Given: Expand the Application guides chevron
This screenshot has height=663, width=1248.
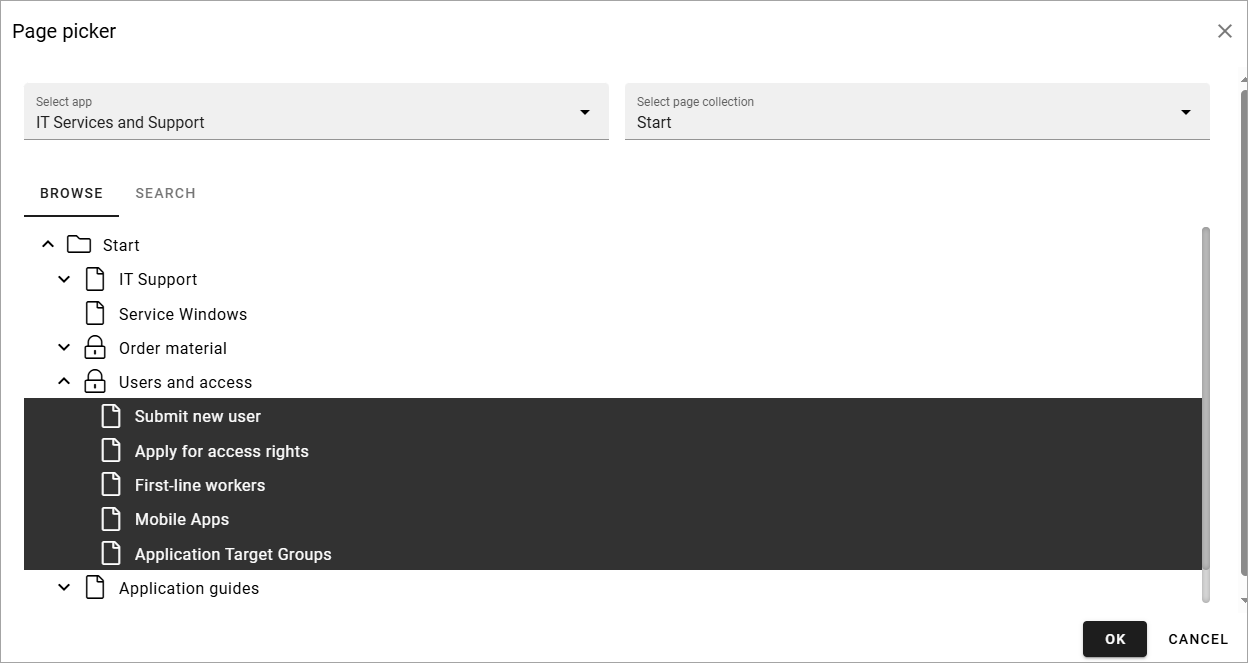Looking at the screenshot, I should tap(64, 588).
